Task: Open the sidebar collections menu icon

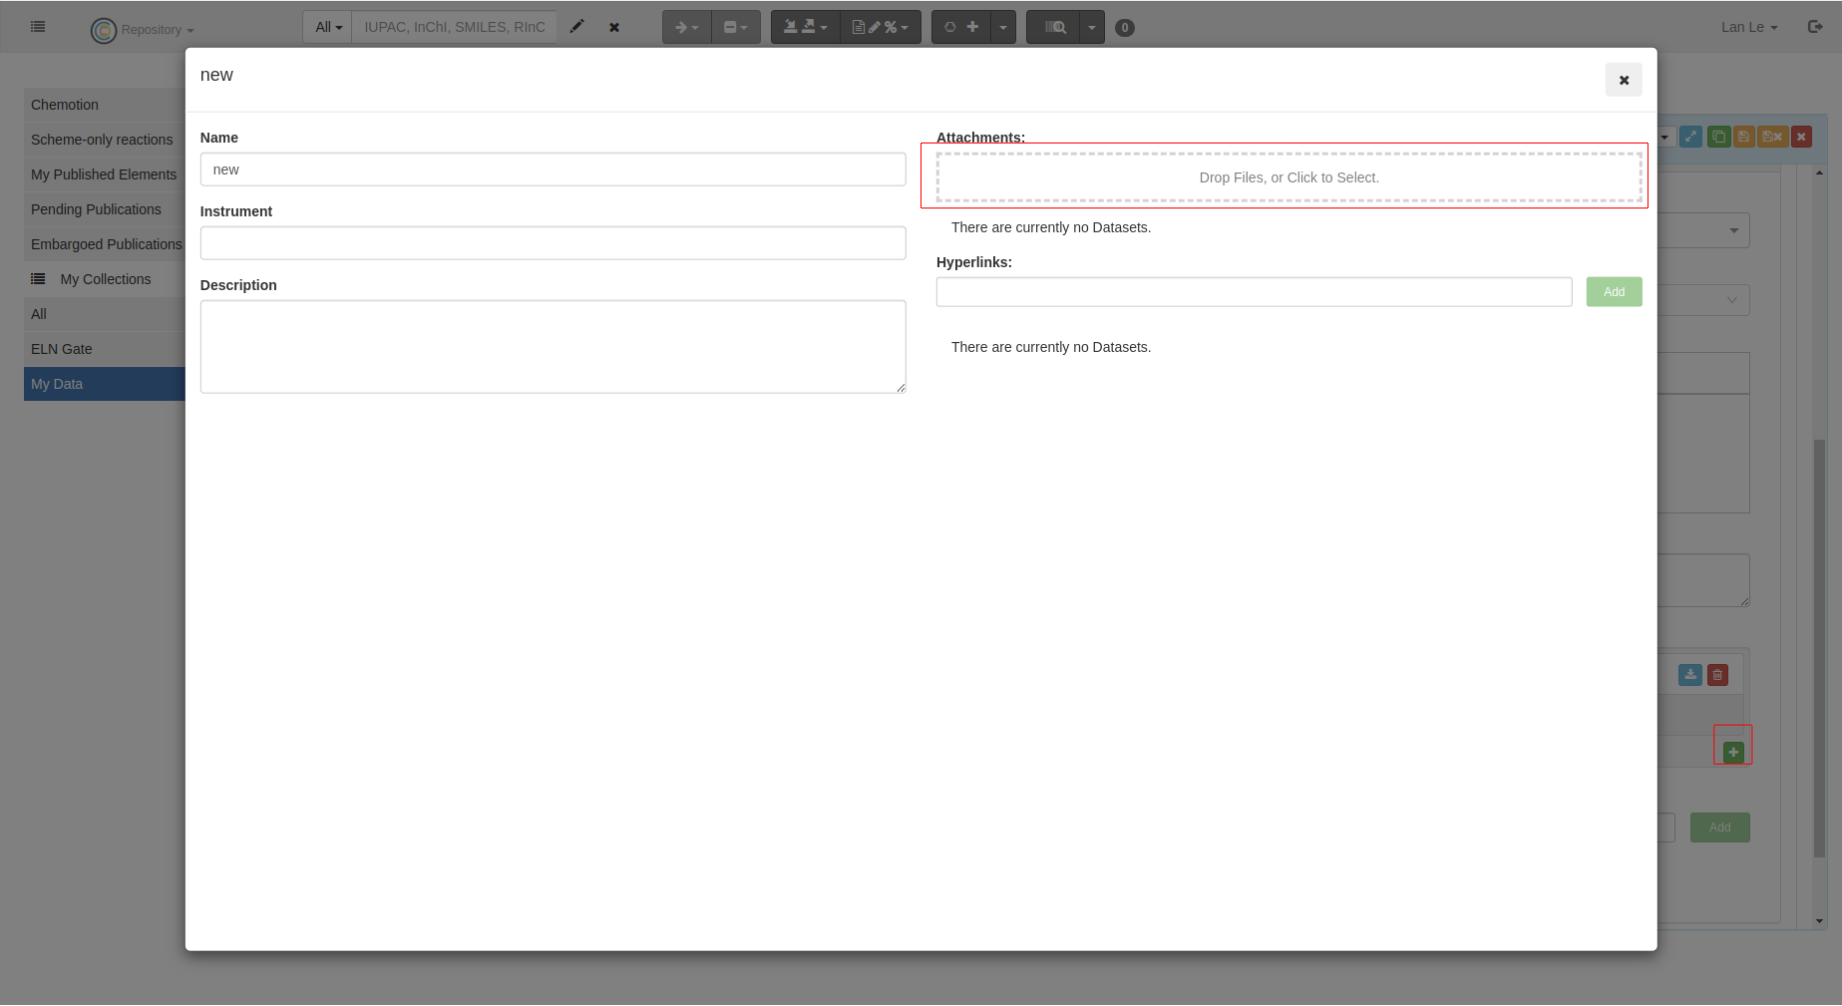Action: tap(38, 26)
